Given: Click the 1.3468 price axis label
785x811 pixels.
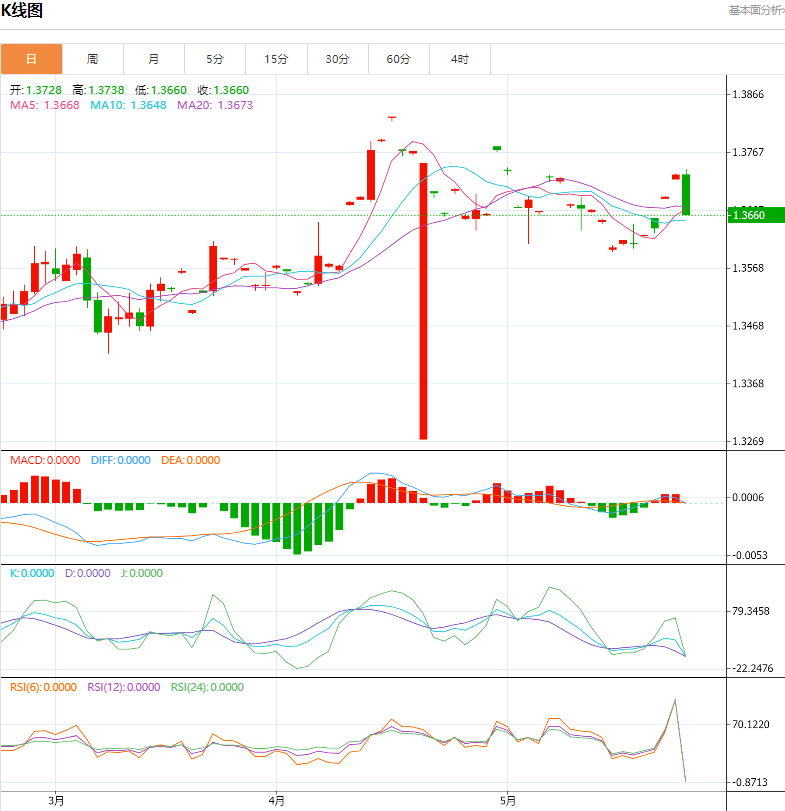Looking at the screenshot, I should (x=748, y=326).
